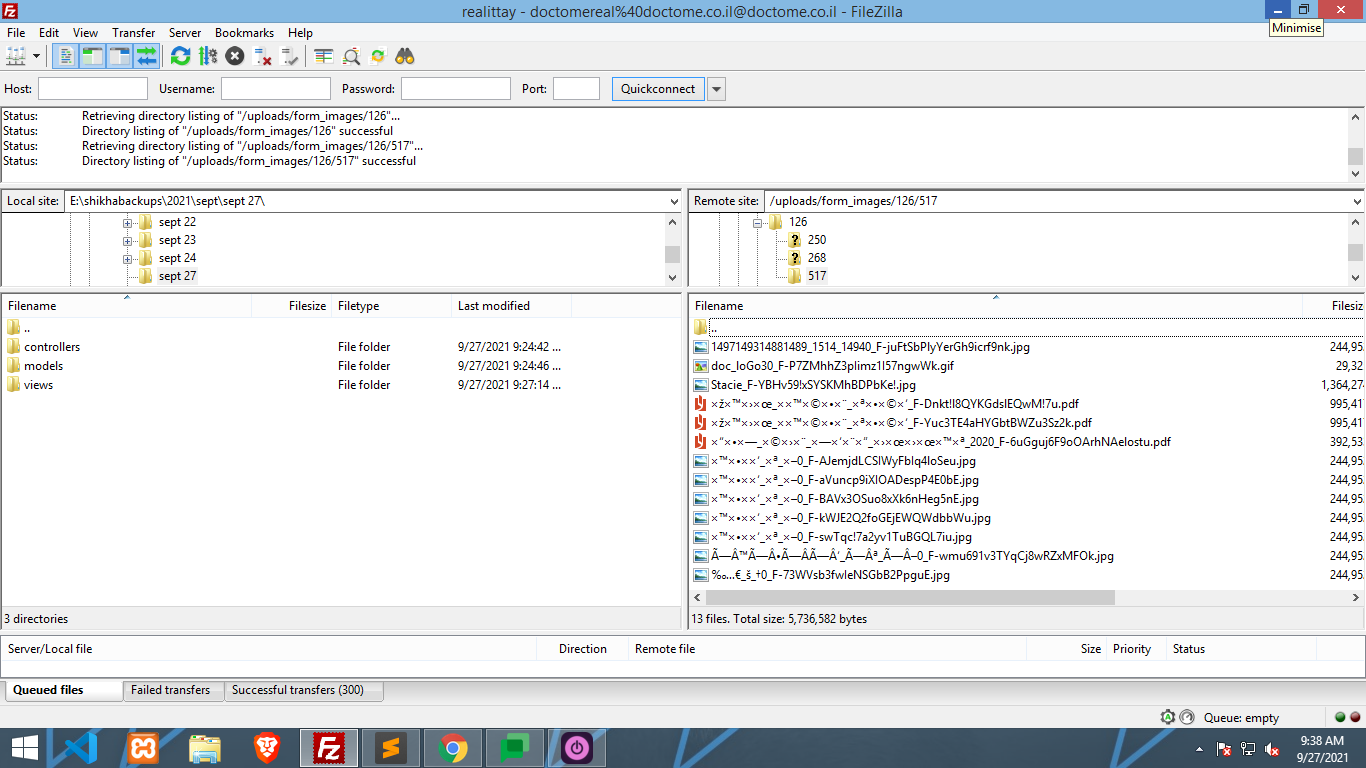Cancel the current operation
Image resolution: width=1366 pixels, height=768 pixels.
coord(235,56)
